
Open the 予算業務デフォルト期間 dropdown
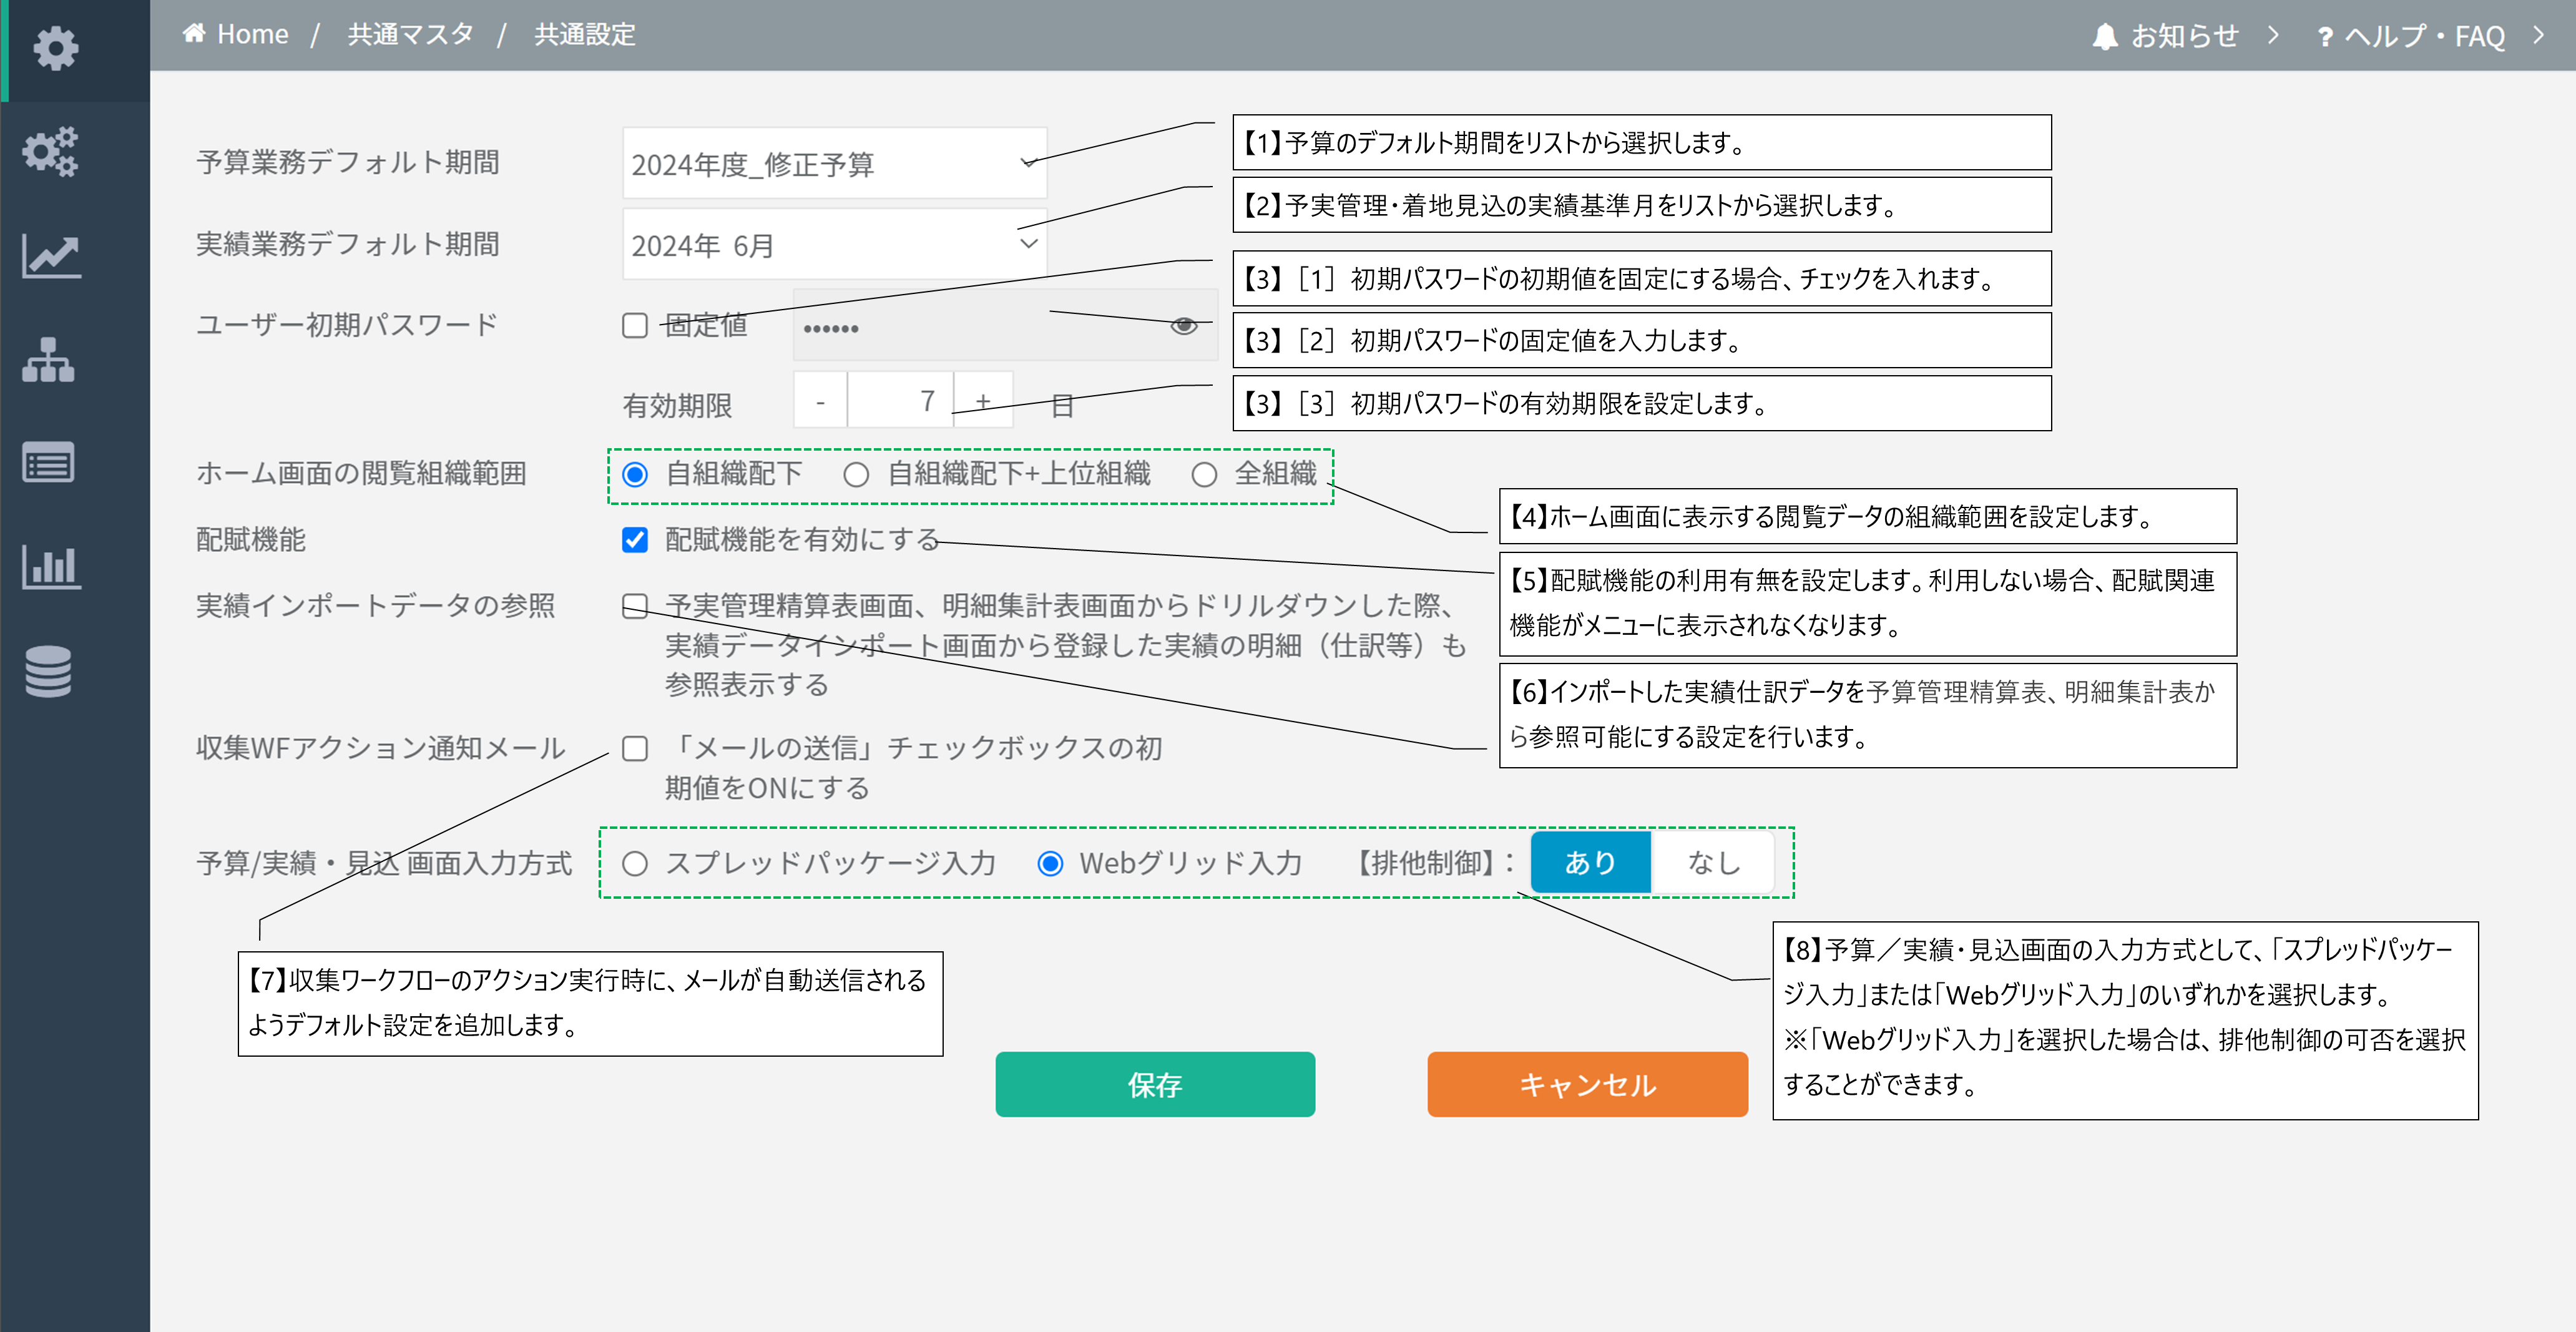tap(834, 164)
